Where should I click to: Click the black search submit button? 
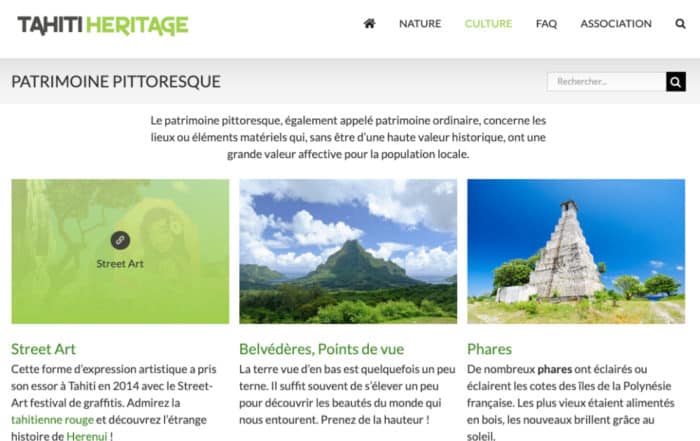pos(676,82)
